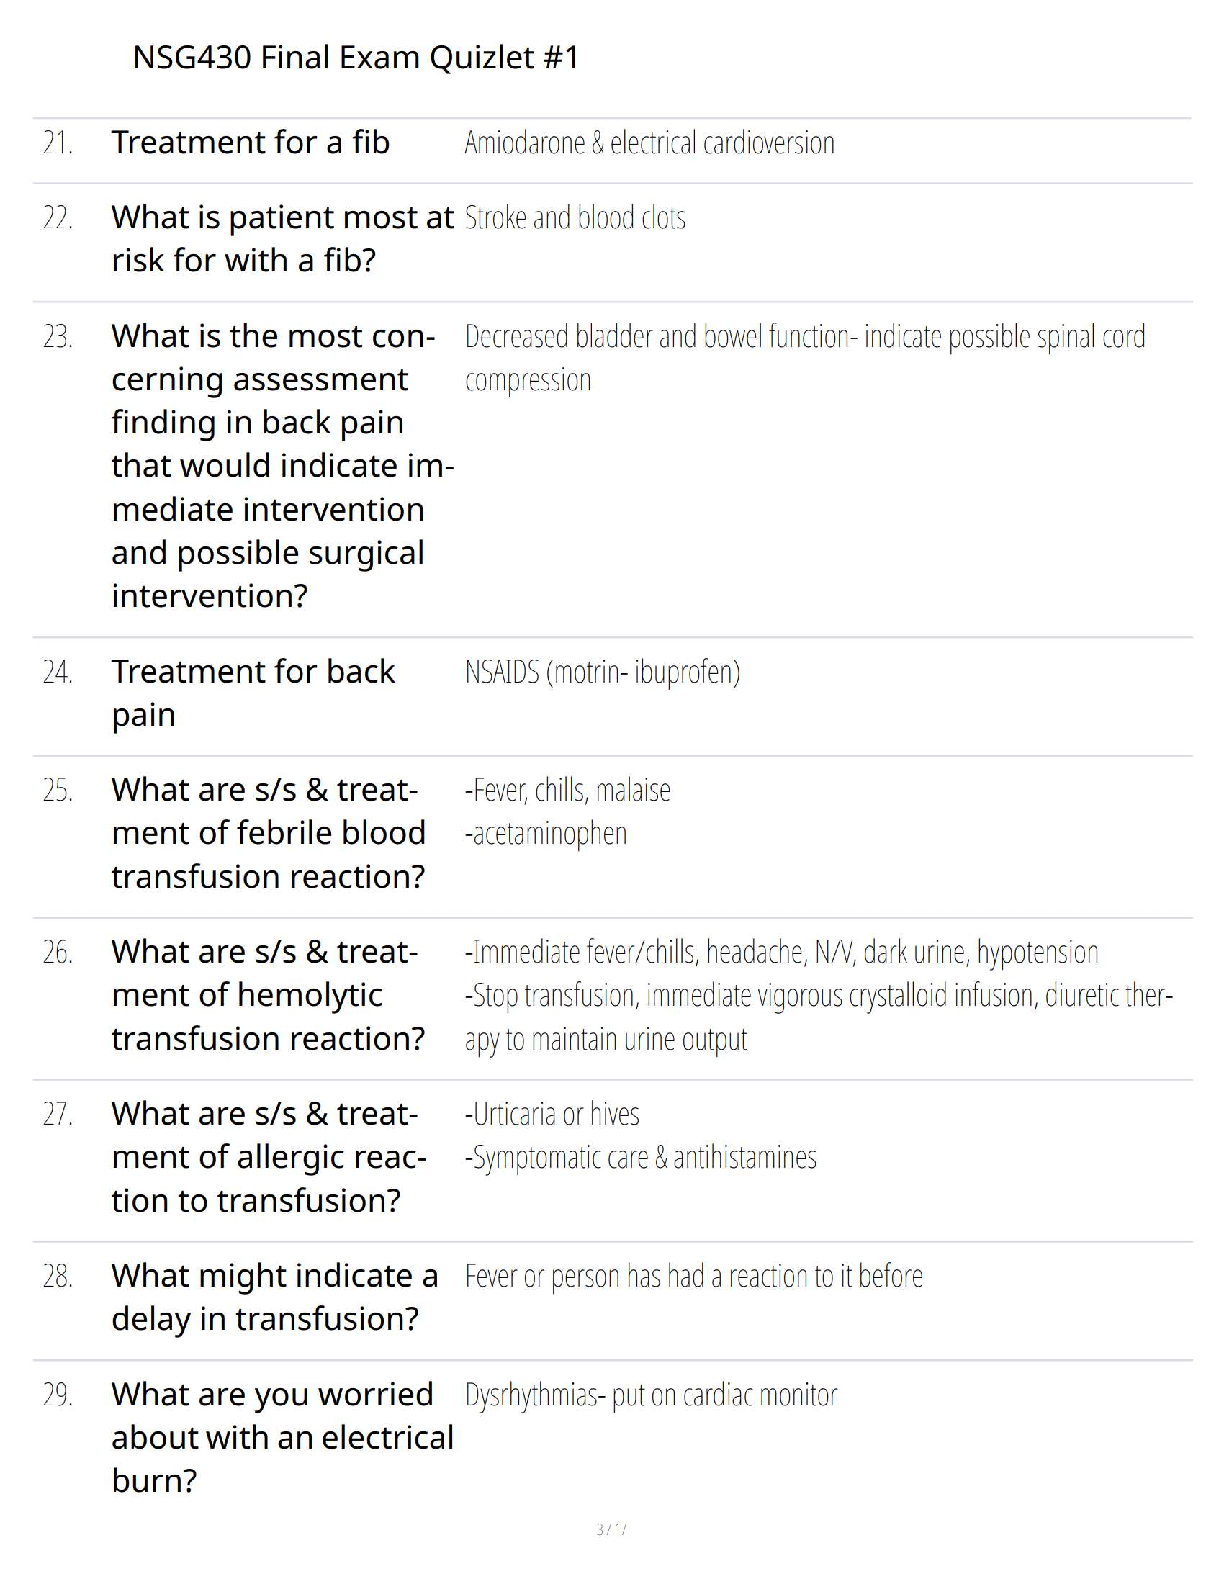Image resolution: width=1224 pixels, height=1584 pixels.
Task: Click the title NSG430 Final Exam Quizlet #1
Action: click(x=355, y=58)
